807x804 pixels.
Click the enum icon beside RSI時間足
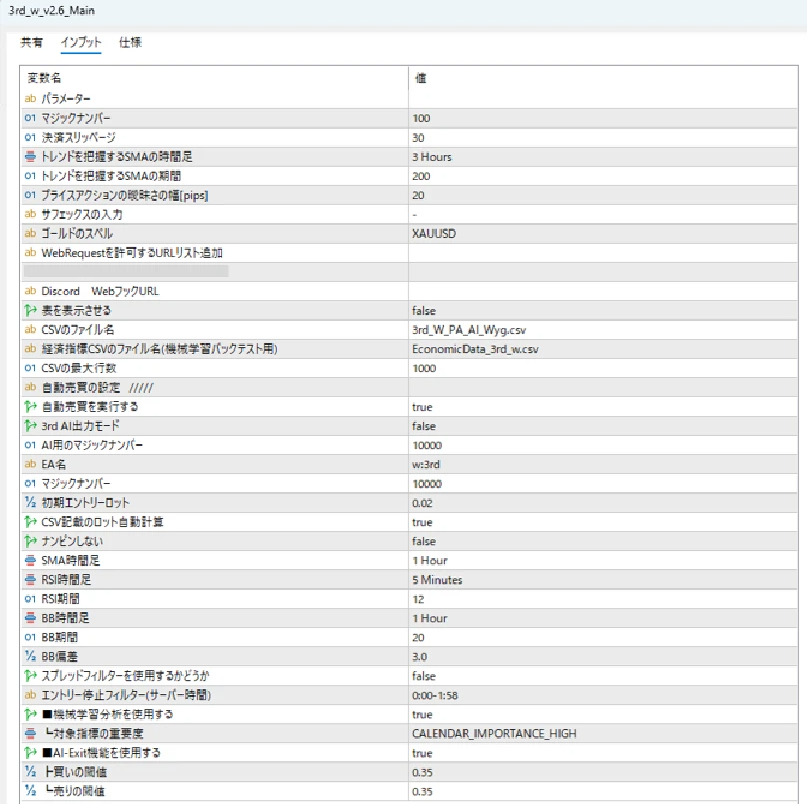(x=30, y=579)
